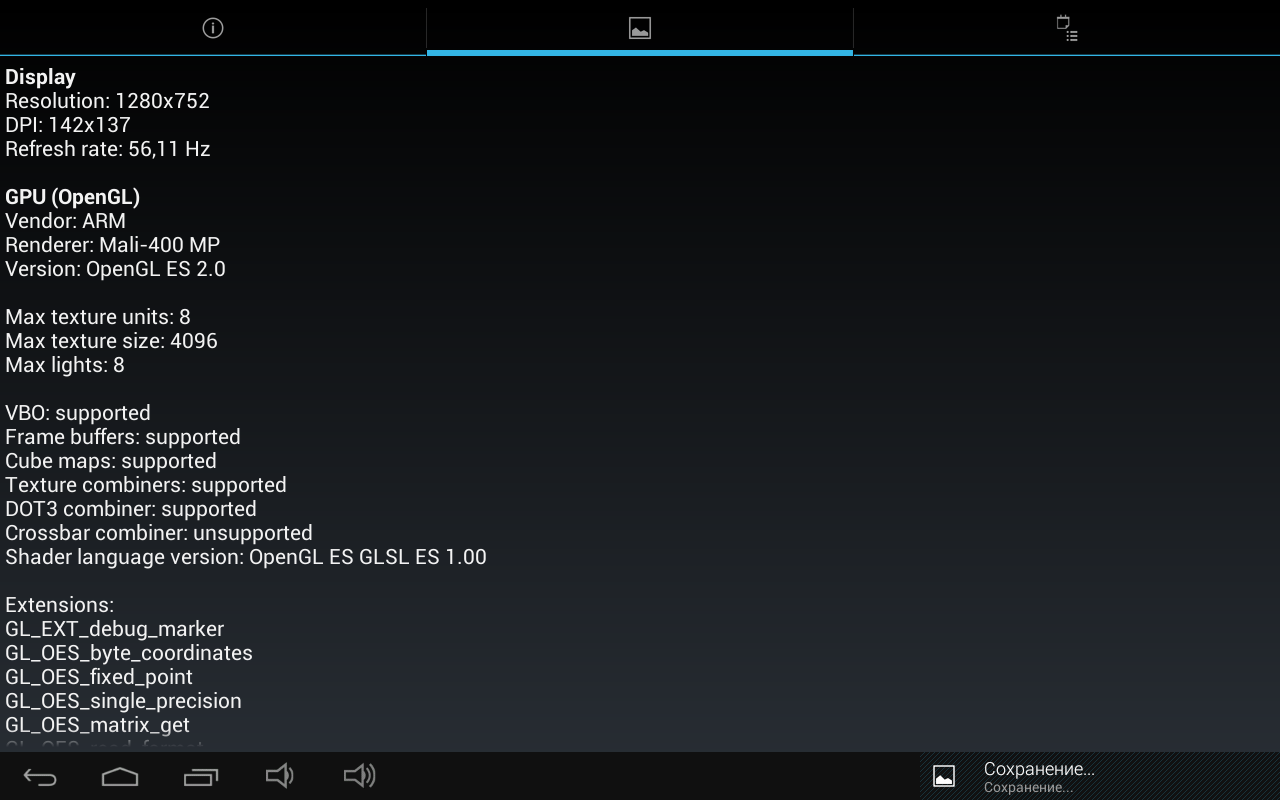Select Max texture size: 4096
Image resolution: width=1280 pixels, height=800 pixels.
pyautogui.click(x=111, y=341)
